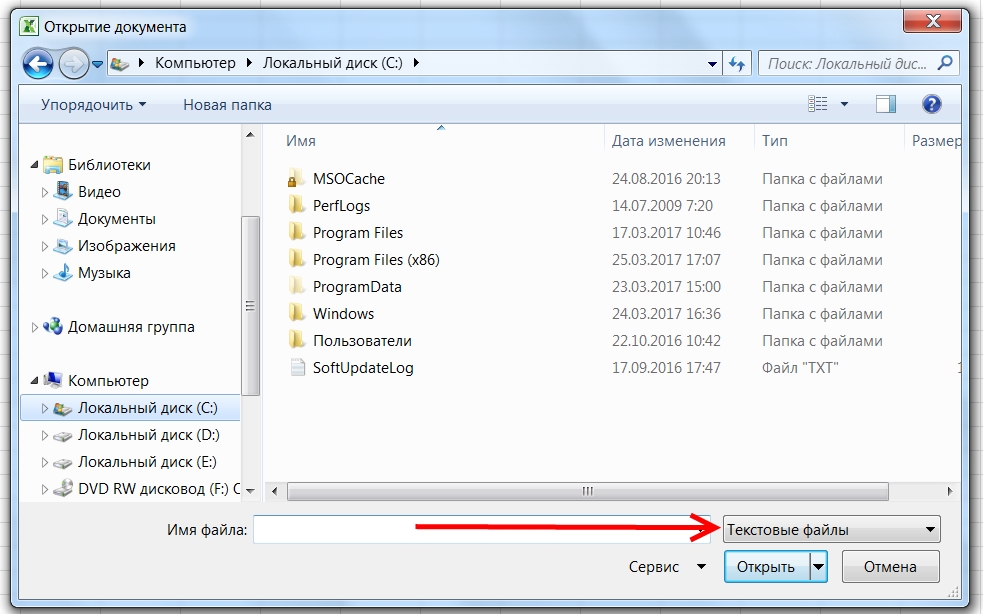Click the refresh address bar icon
Screen dimensions: 983x614
(x=737, y=63)
